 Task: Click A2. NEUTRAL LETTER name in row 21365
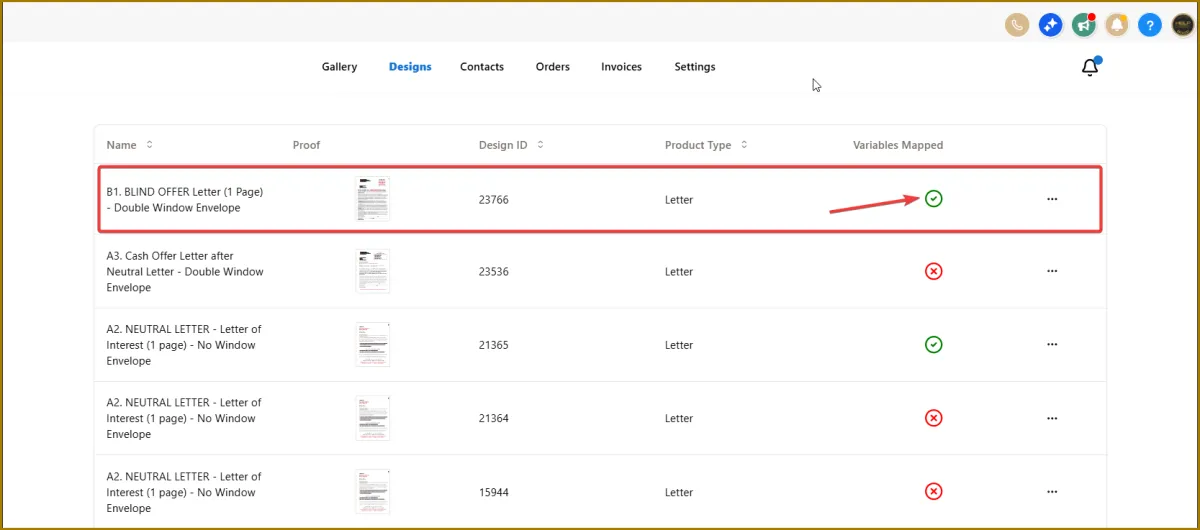[184, 345]
